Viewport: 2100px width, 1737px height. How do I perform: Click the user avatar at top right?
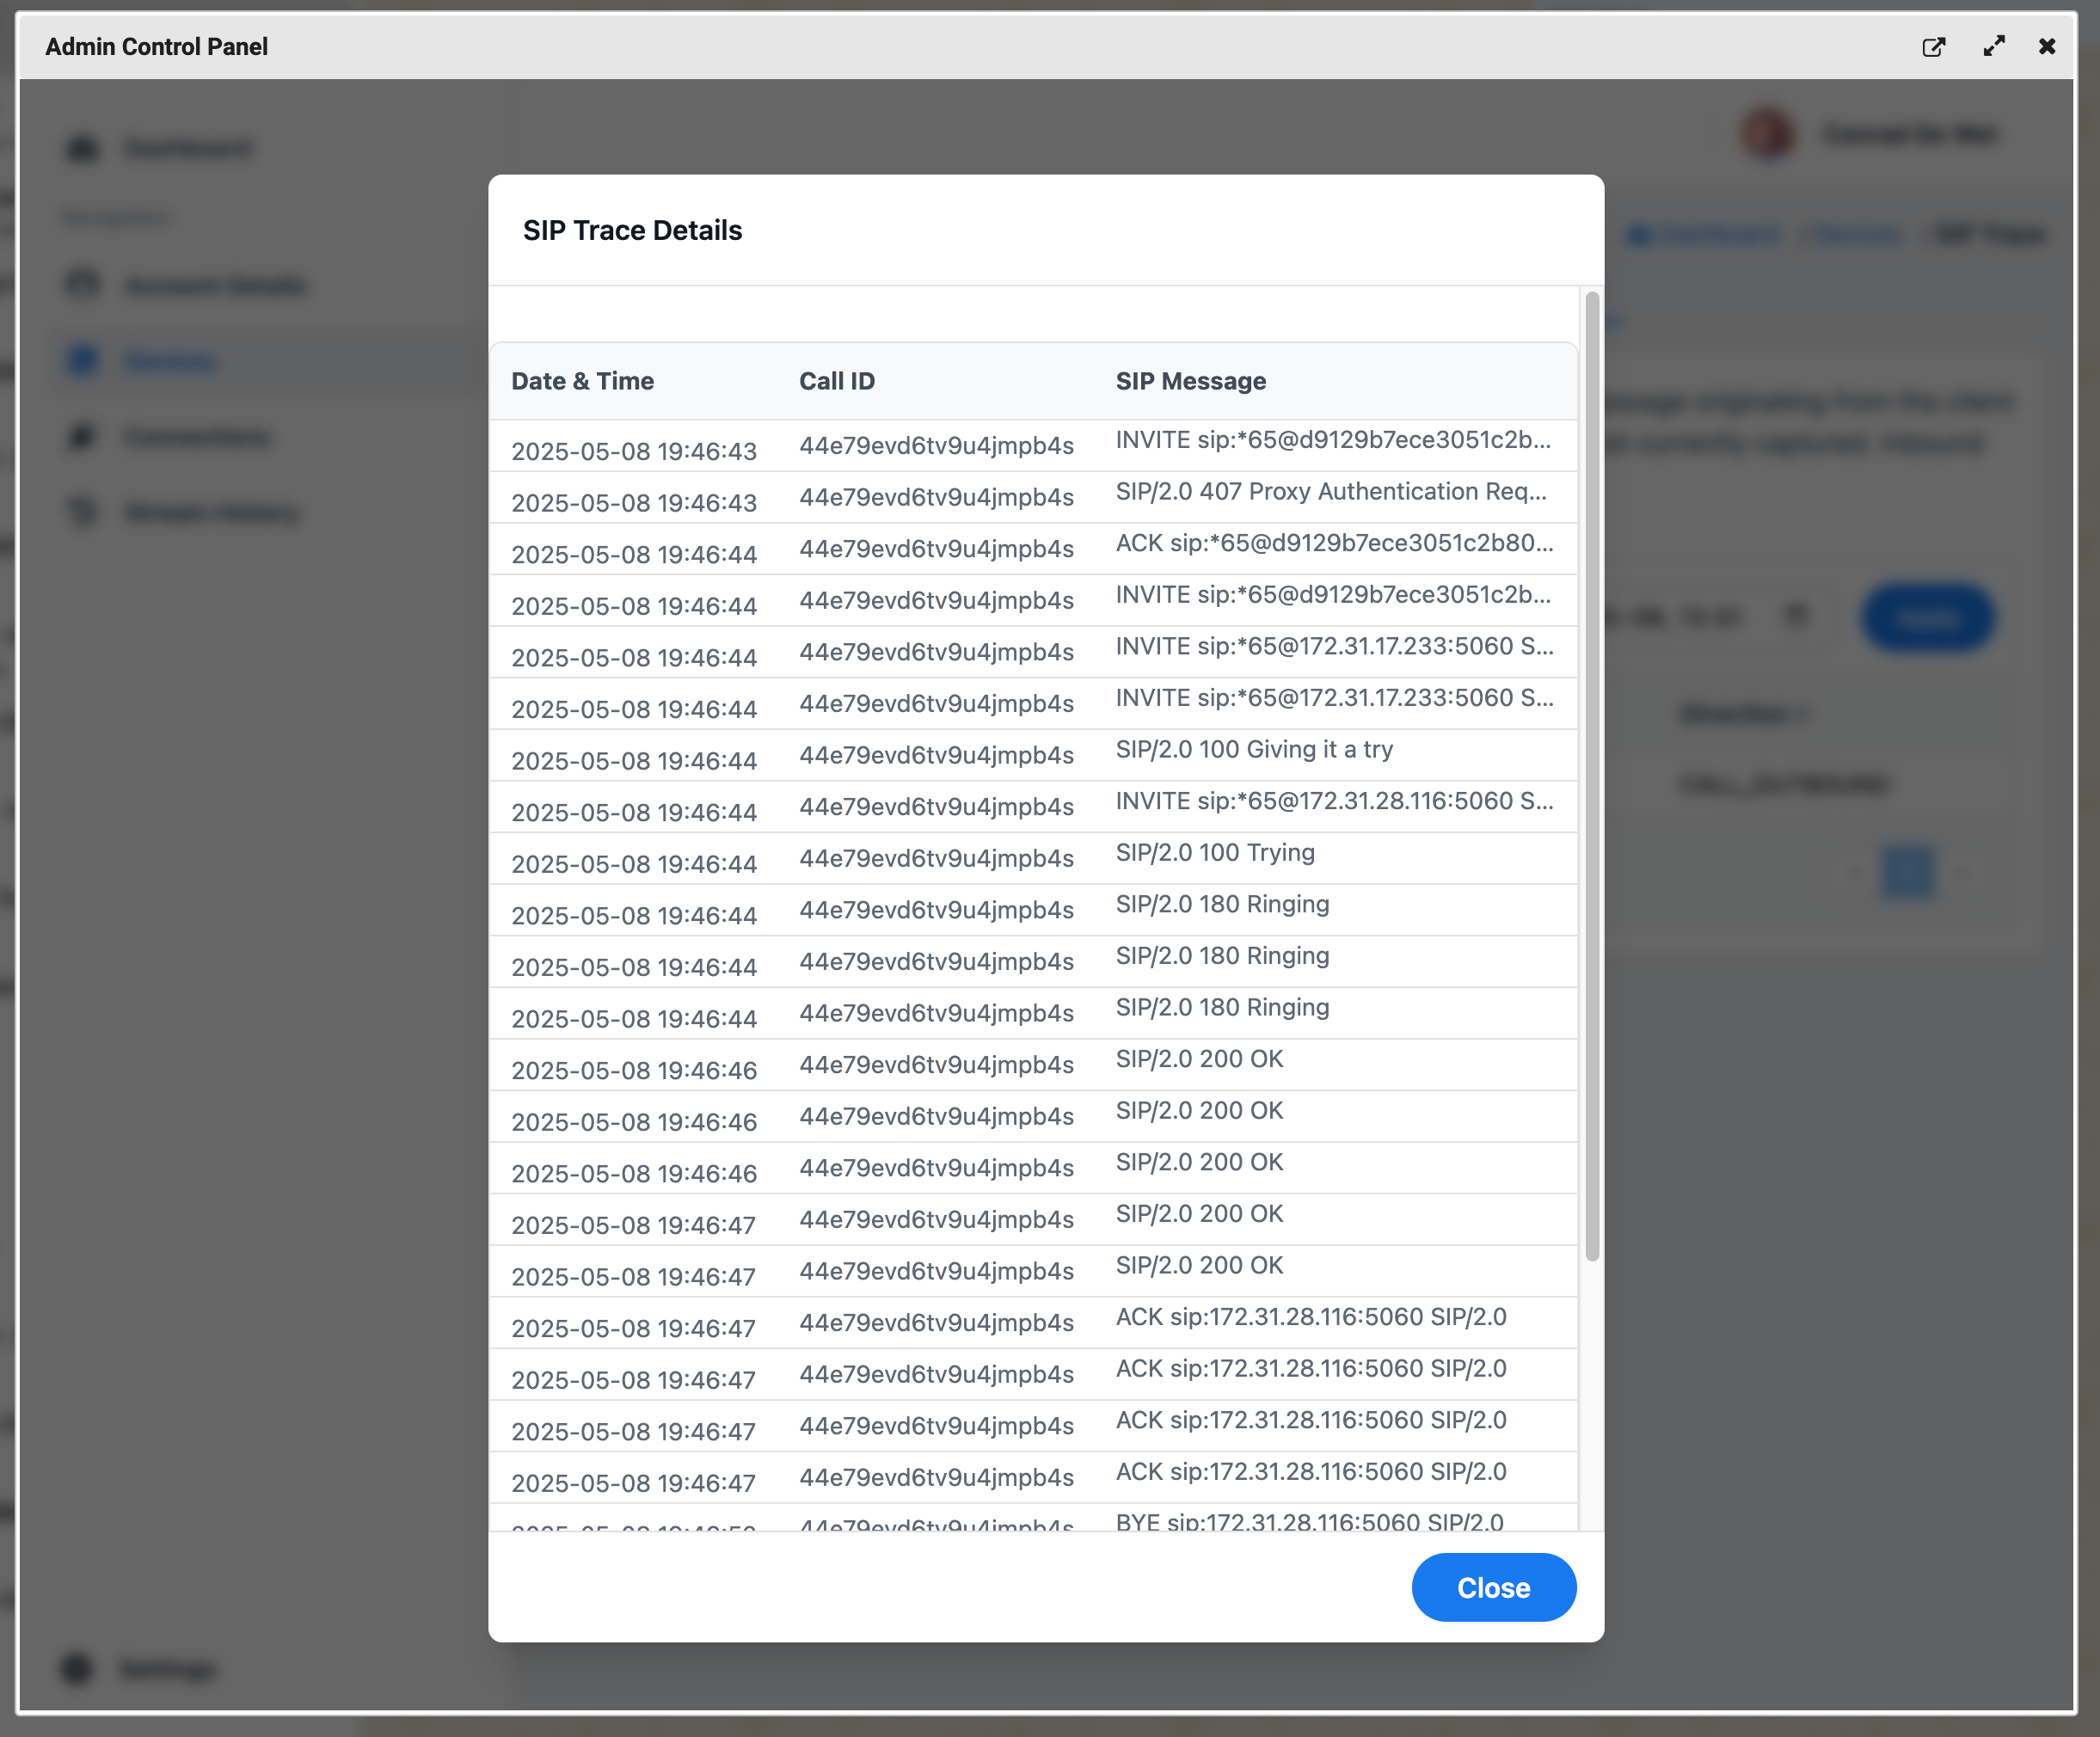(x=1767, y=134)
